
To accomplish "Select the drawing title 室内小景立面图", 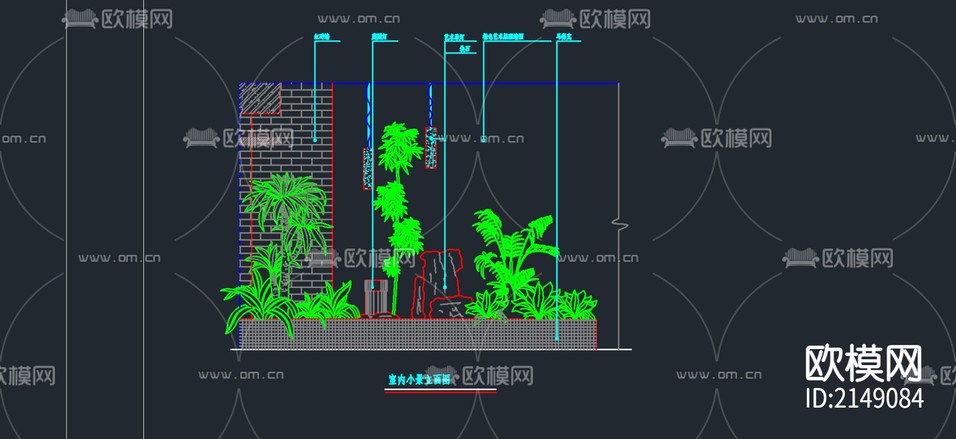I will pyautogui.click(x=419, y=380).
